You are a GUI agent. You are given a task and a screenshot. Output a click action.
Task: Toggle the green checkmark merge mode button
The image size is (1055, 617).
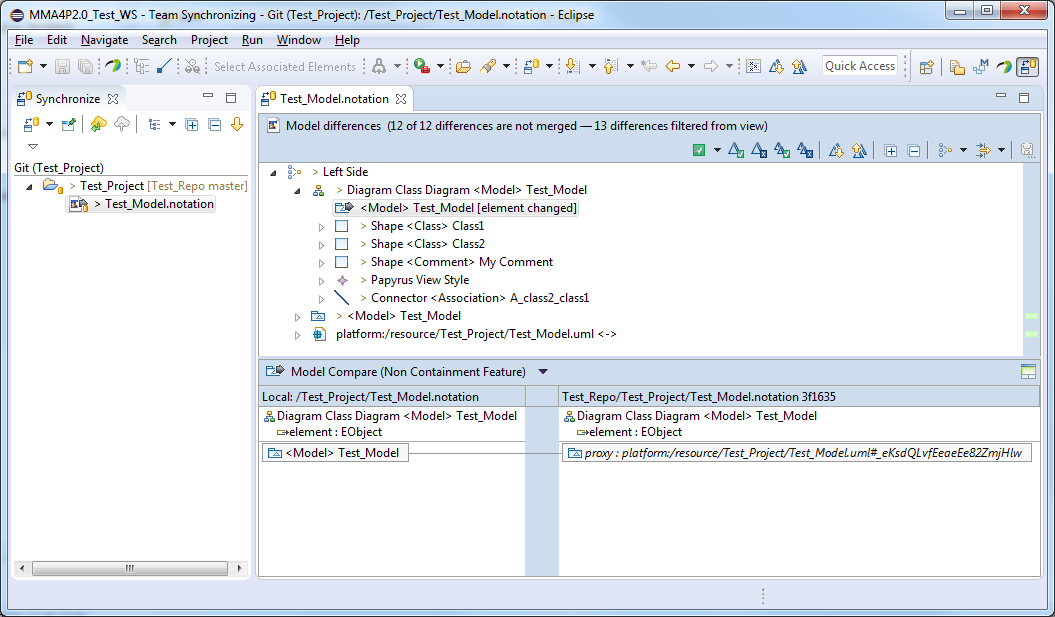pos(699,150)
